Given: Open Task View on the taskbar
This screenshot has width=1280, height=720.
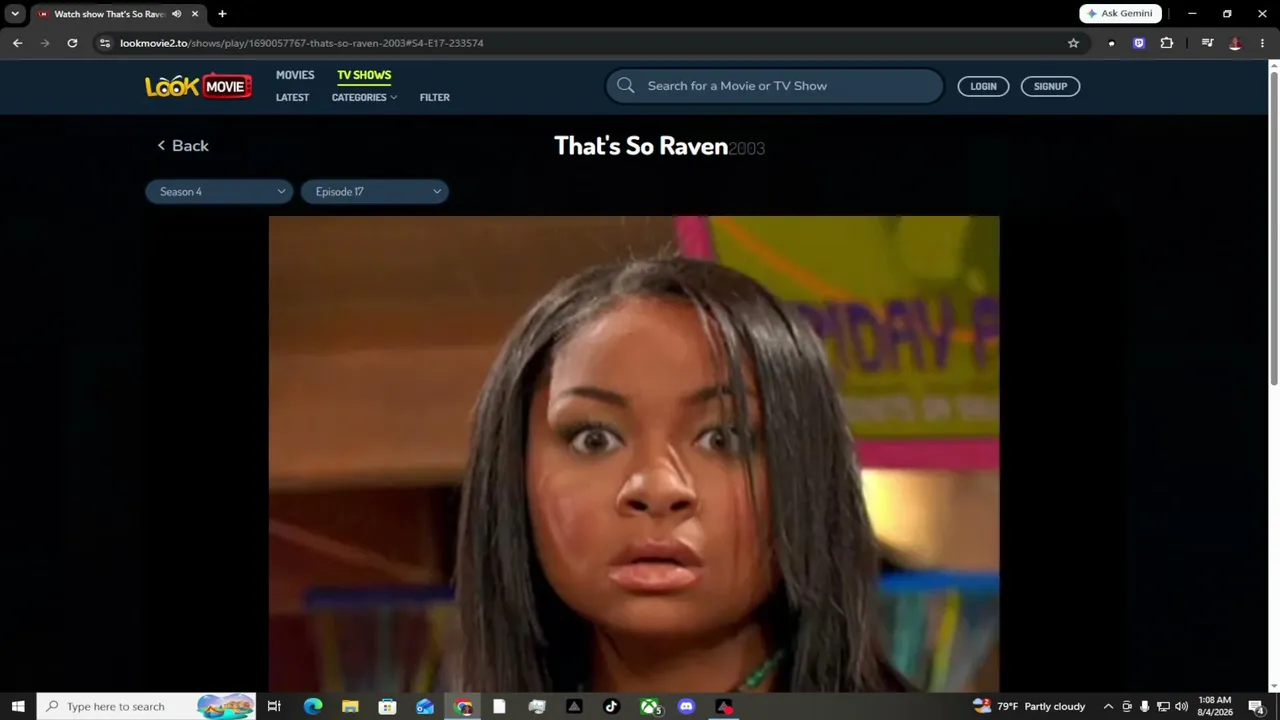Looking at the screenshot, I should point(274,706).
